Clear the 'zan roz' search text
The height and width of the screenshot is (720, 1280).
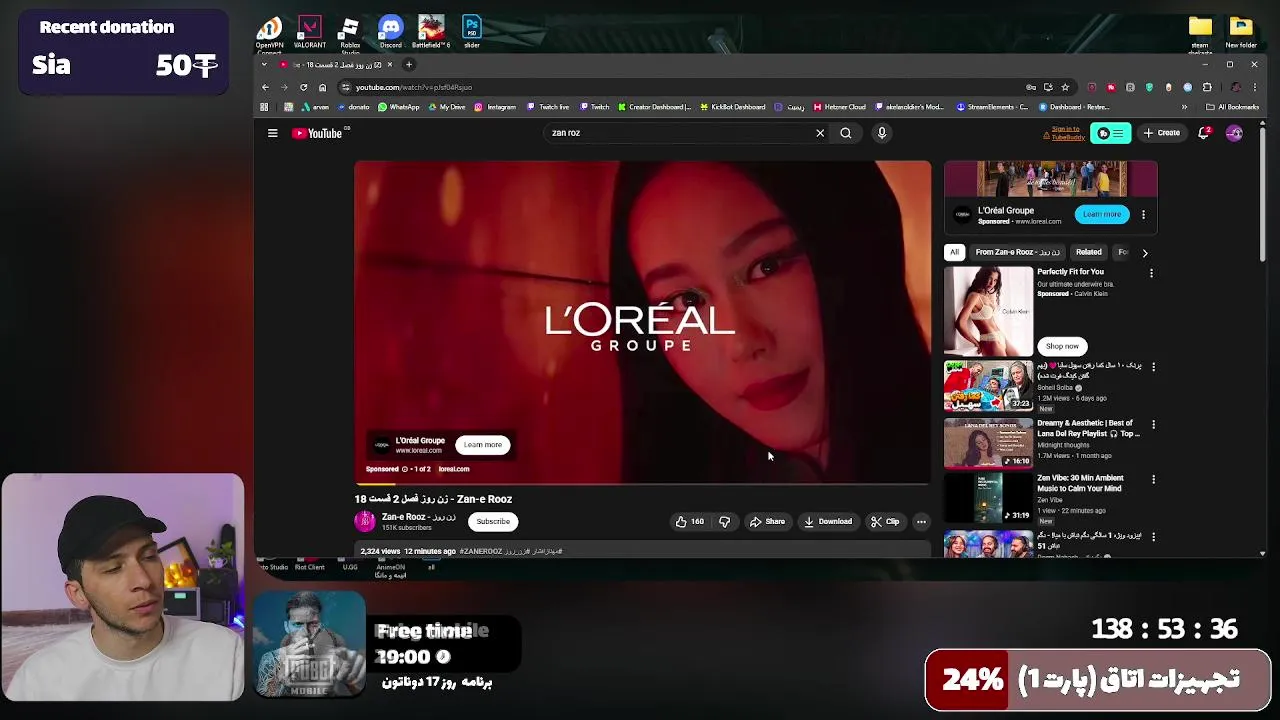point(820,133)
